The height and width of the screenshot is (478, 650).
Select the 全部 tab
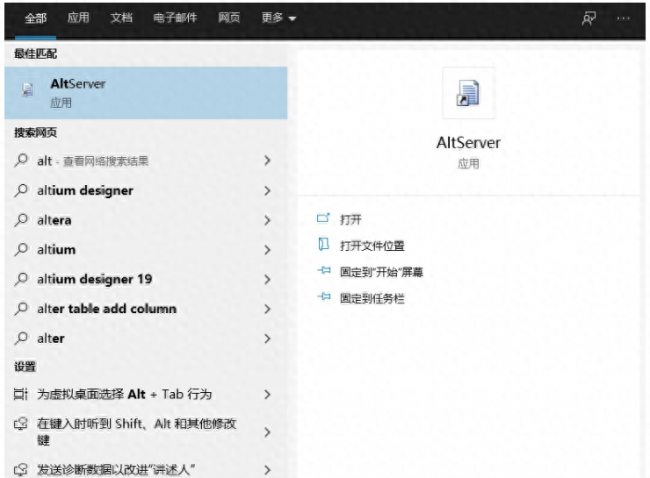pyautogui.click(x=36, y=18)
